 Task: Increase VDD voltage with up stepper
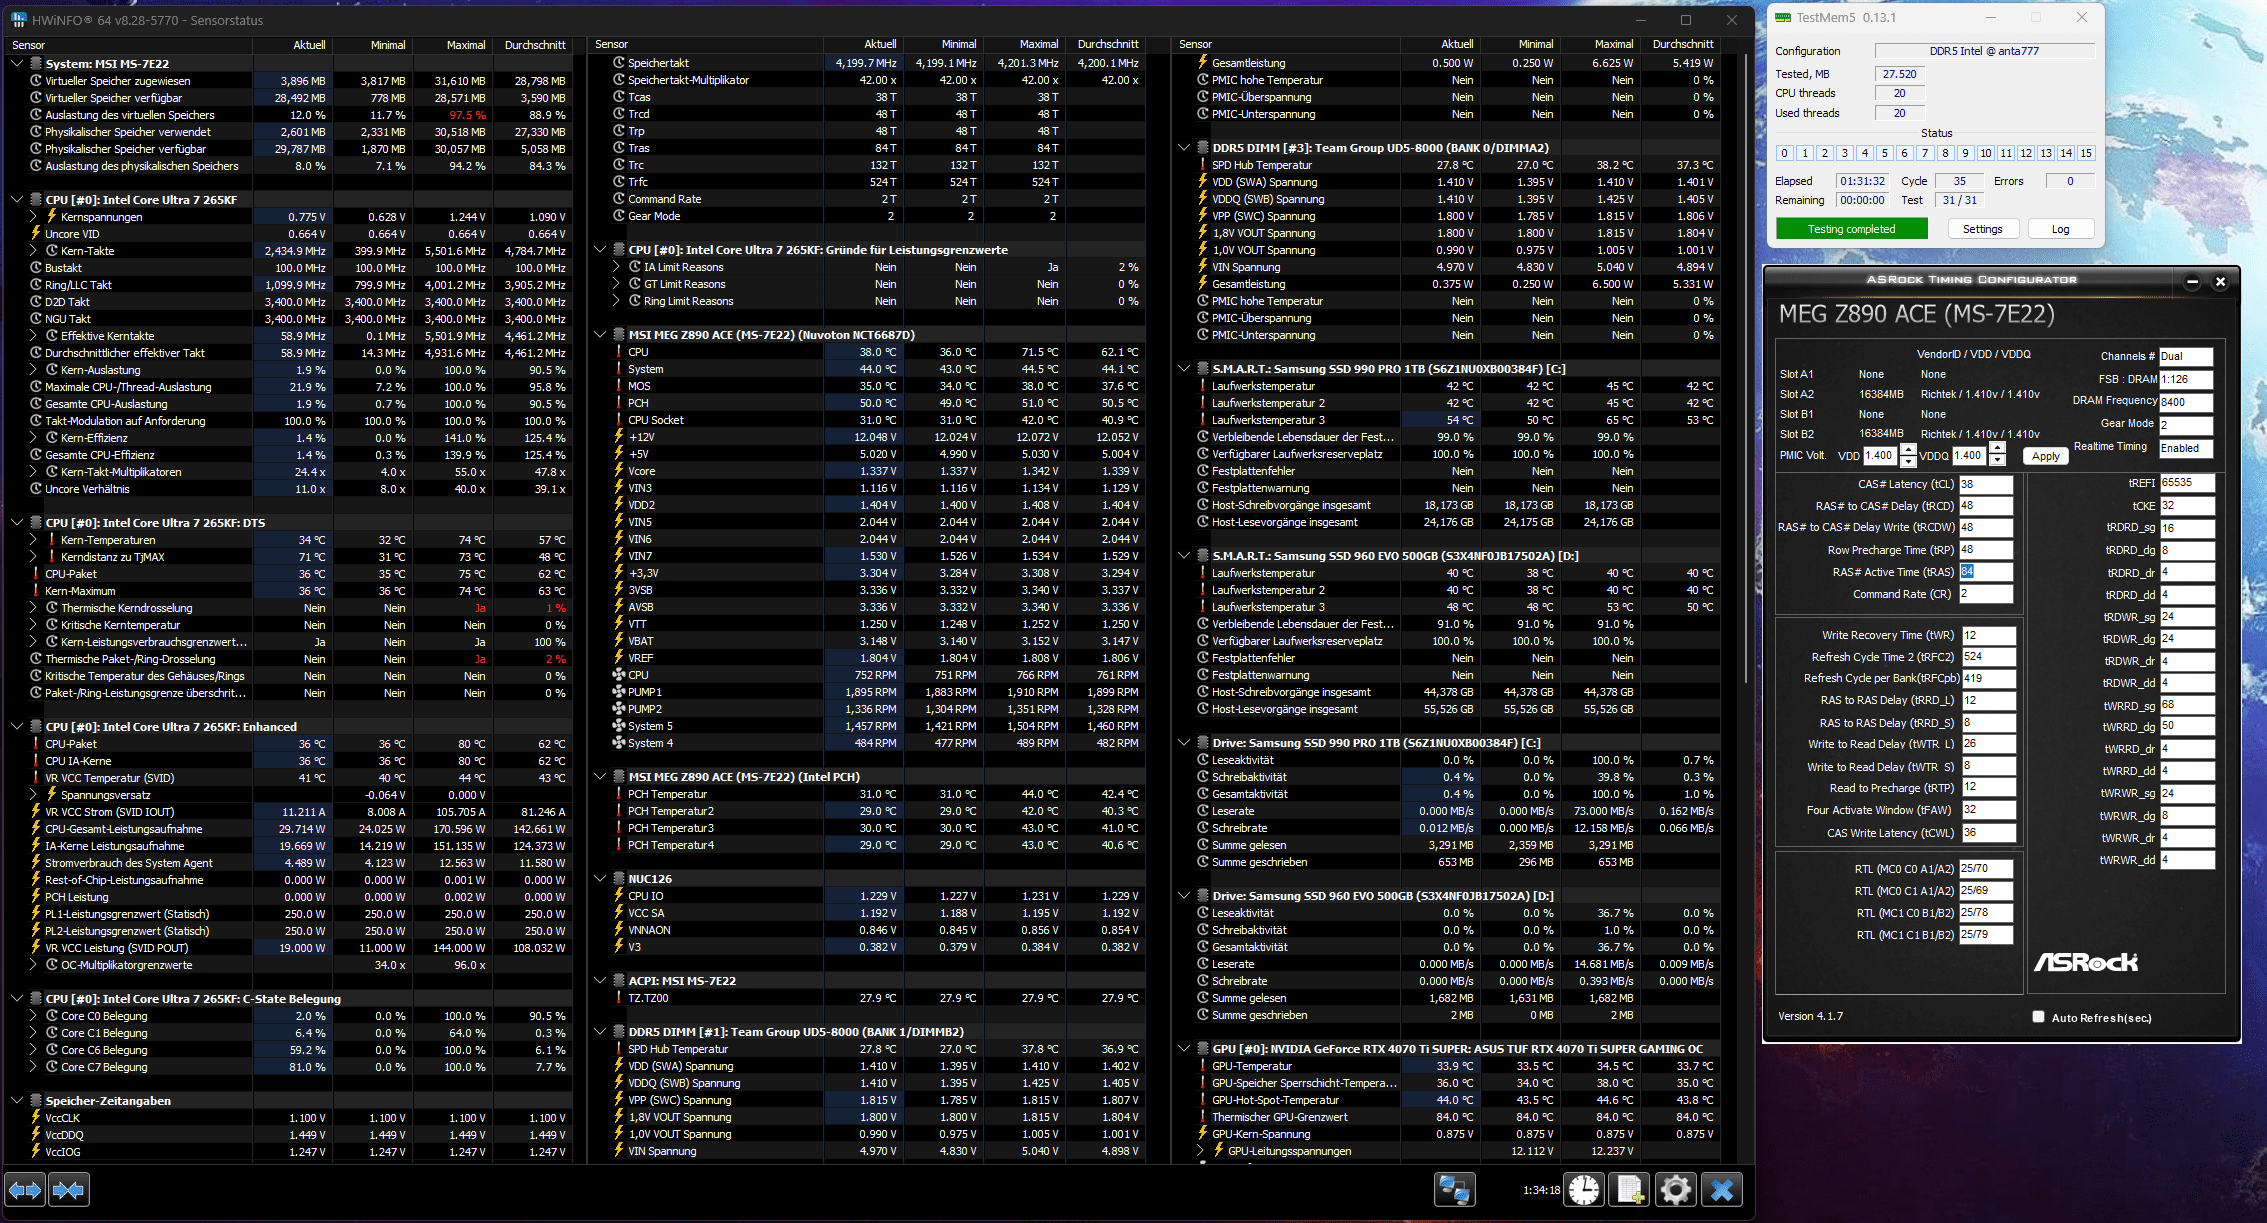(x=1907, y=449)
